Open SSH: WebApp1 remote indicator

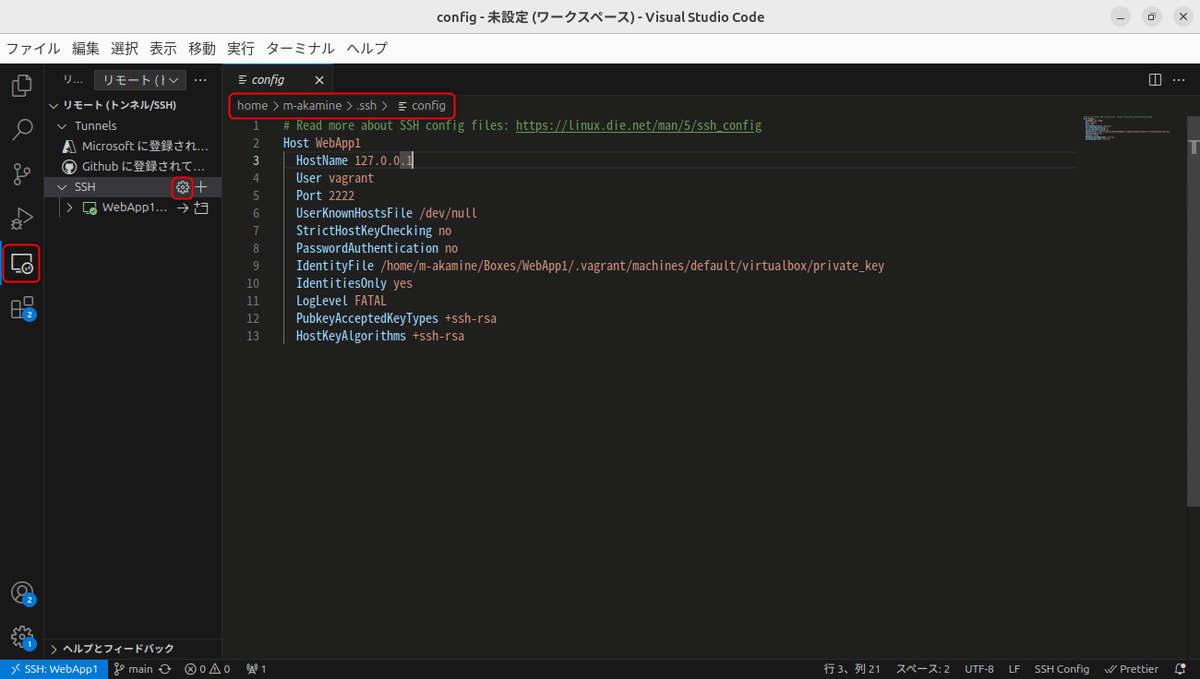pyautogui.click(x=54, y=669)
